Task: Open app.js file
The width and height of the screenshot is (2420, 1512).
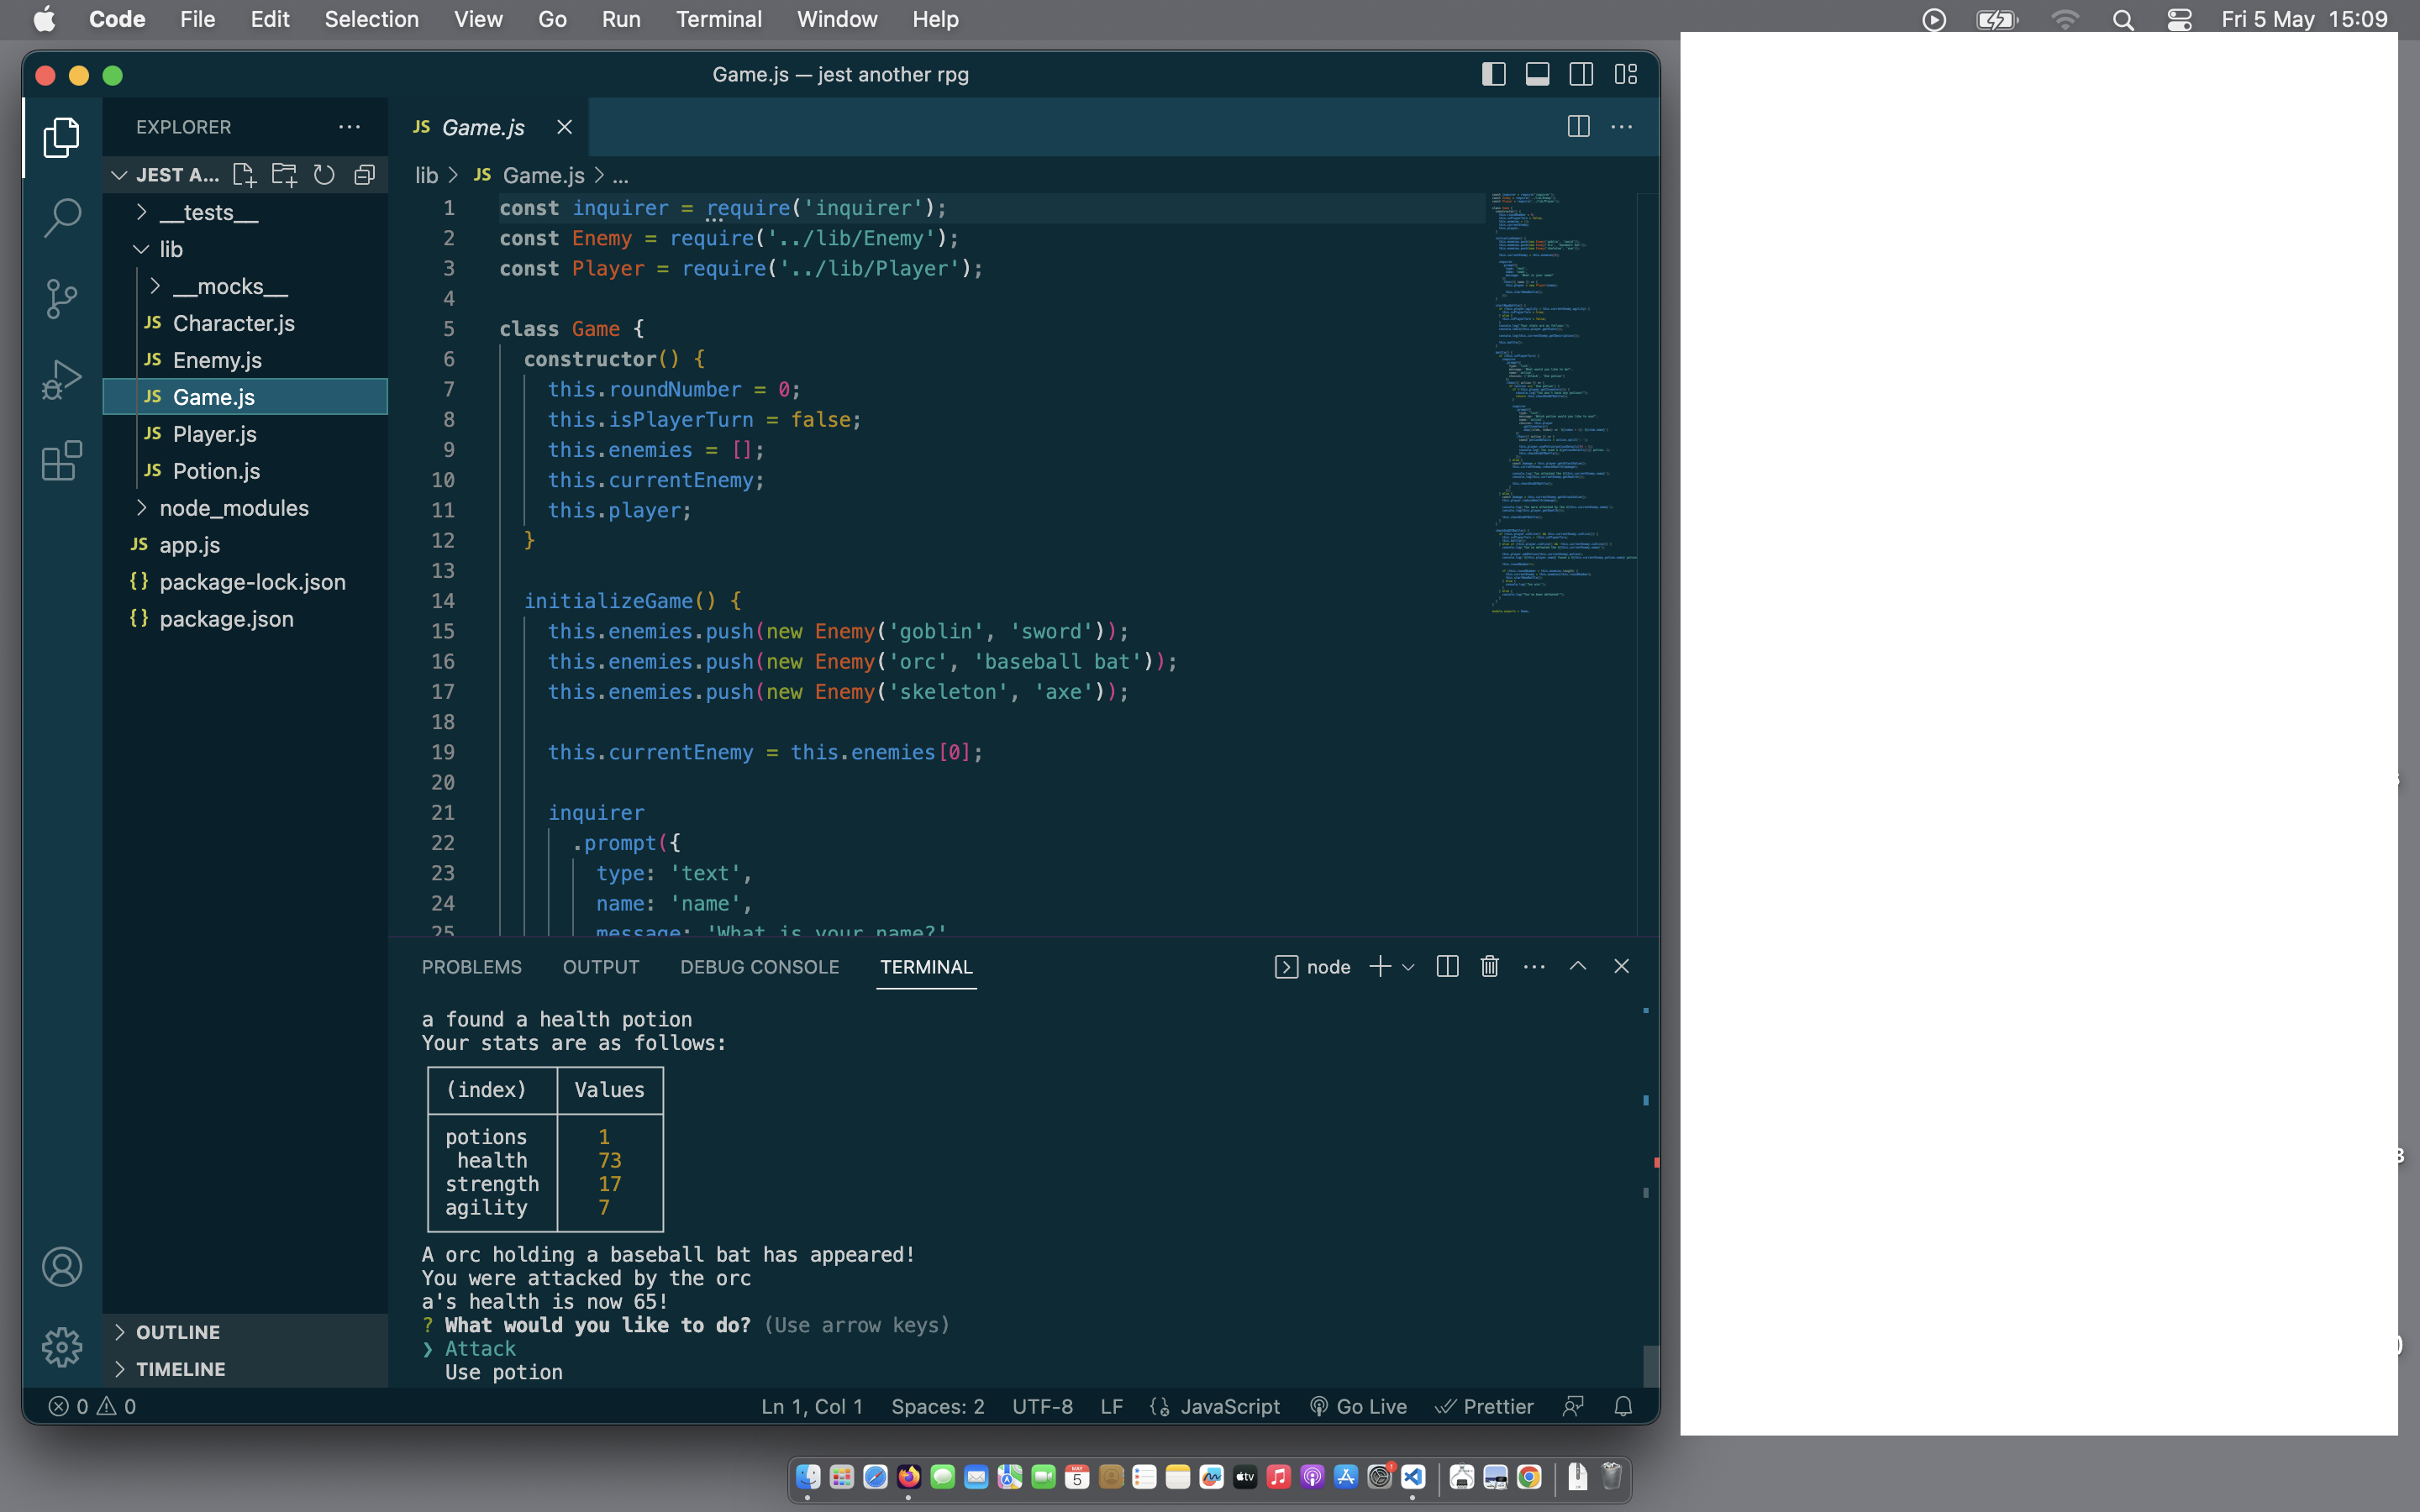Action: pos(245,545)
